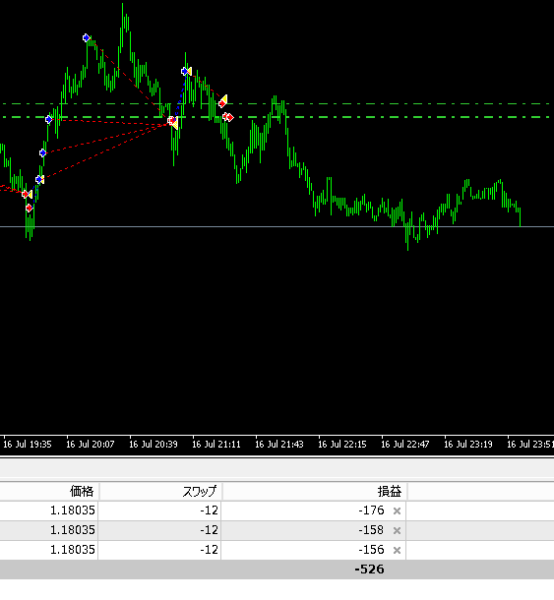Image resolution: width=554 pixels, height=600 pixels.
Task: Select the first row price 1.18035
Action: pyautogui.click(x=72, y=510)
